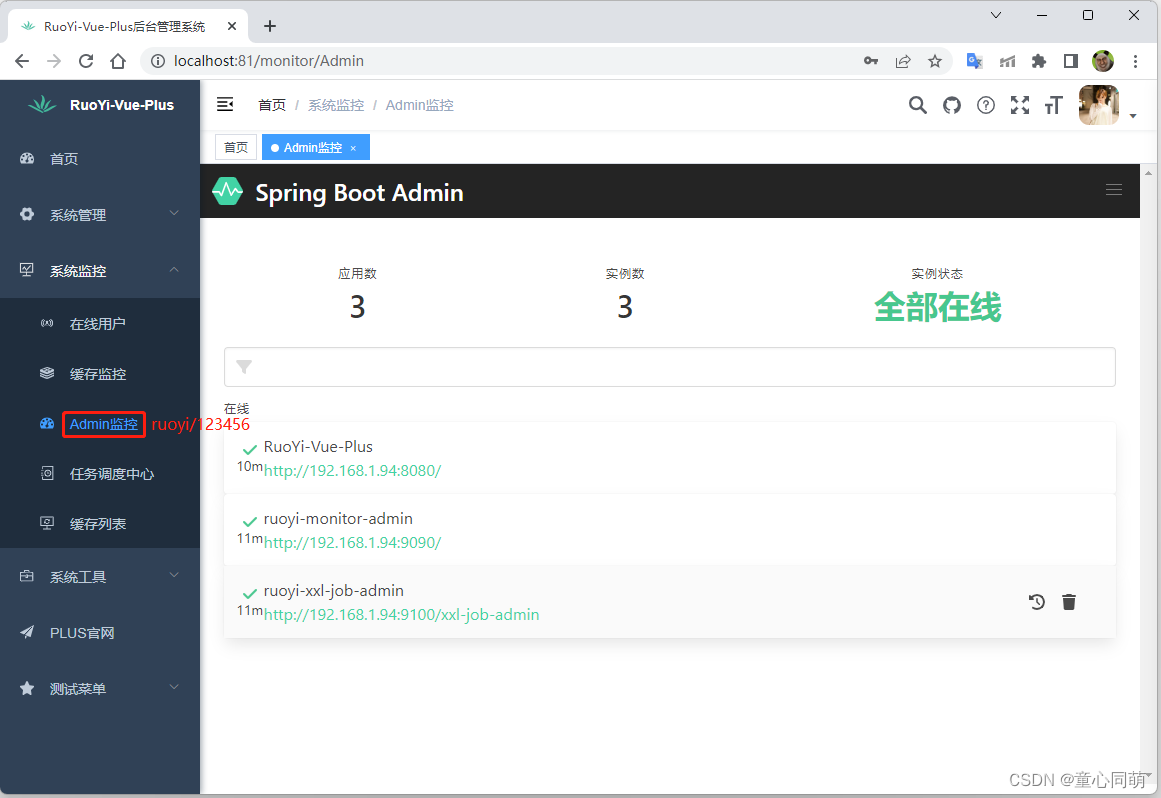
Task: Open the Chrome profile avatar
Action: [1103, 61]
